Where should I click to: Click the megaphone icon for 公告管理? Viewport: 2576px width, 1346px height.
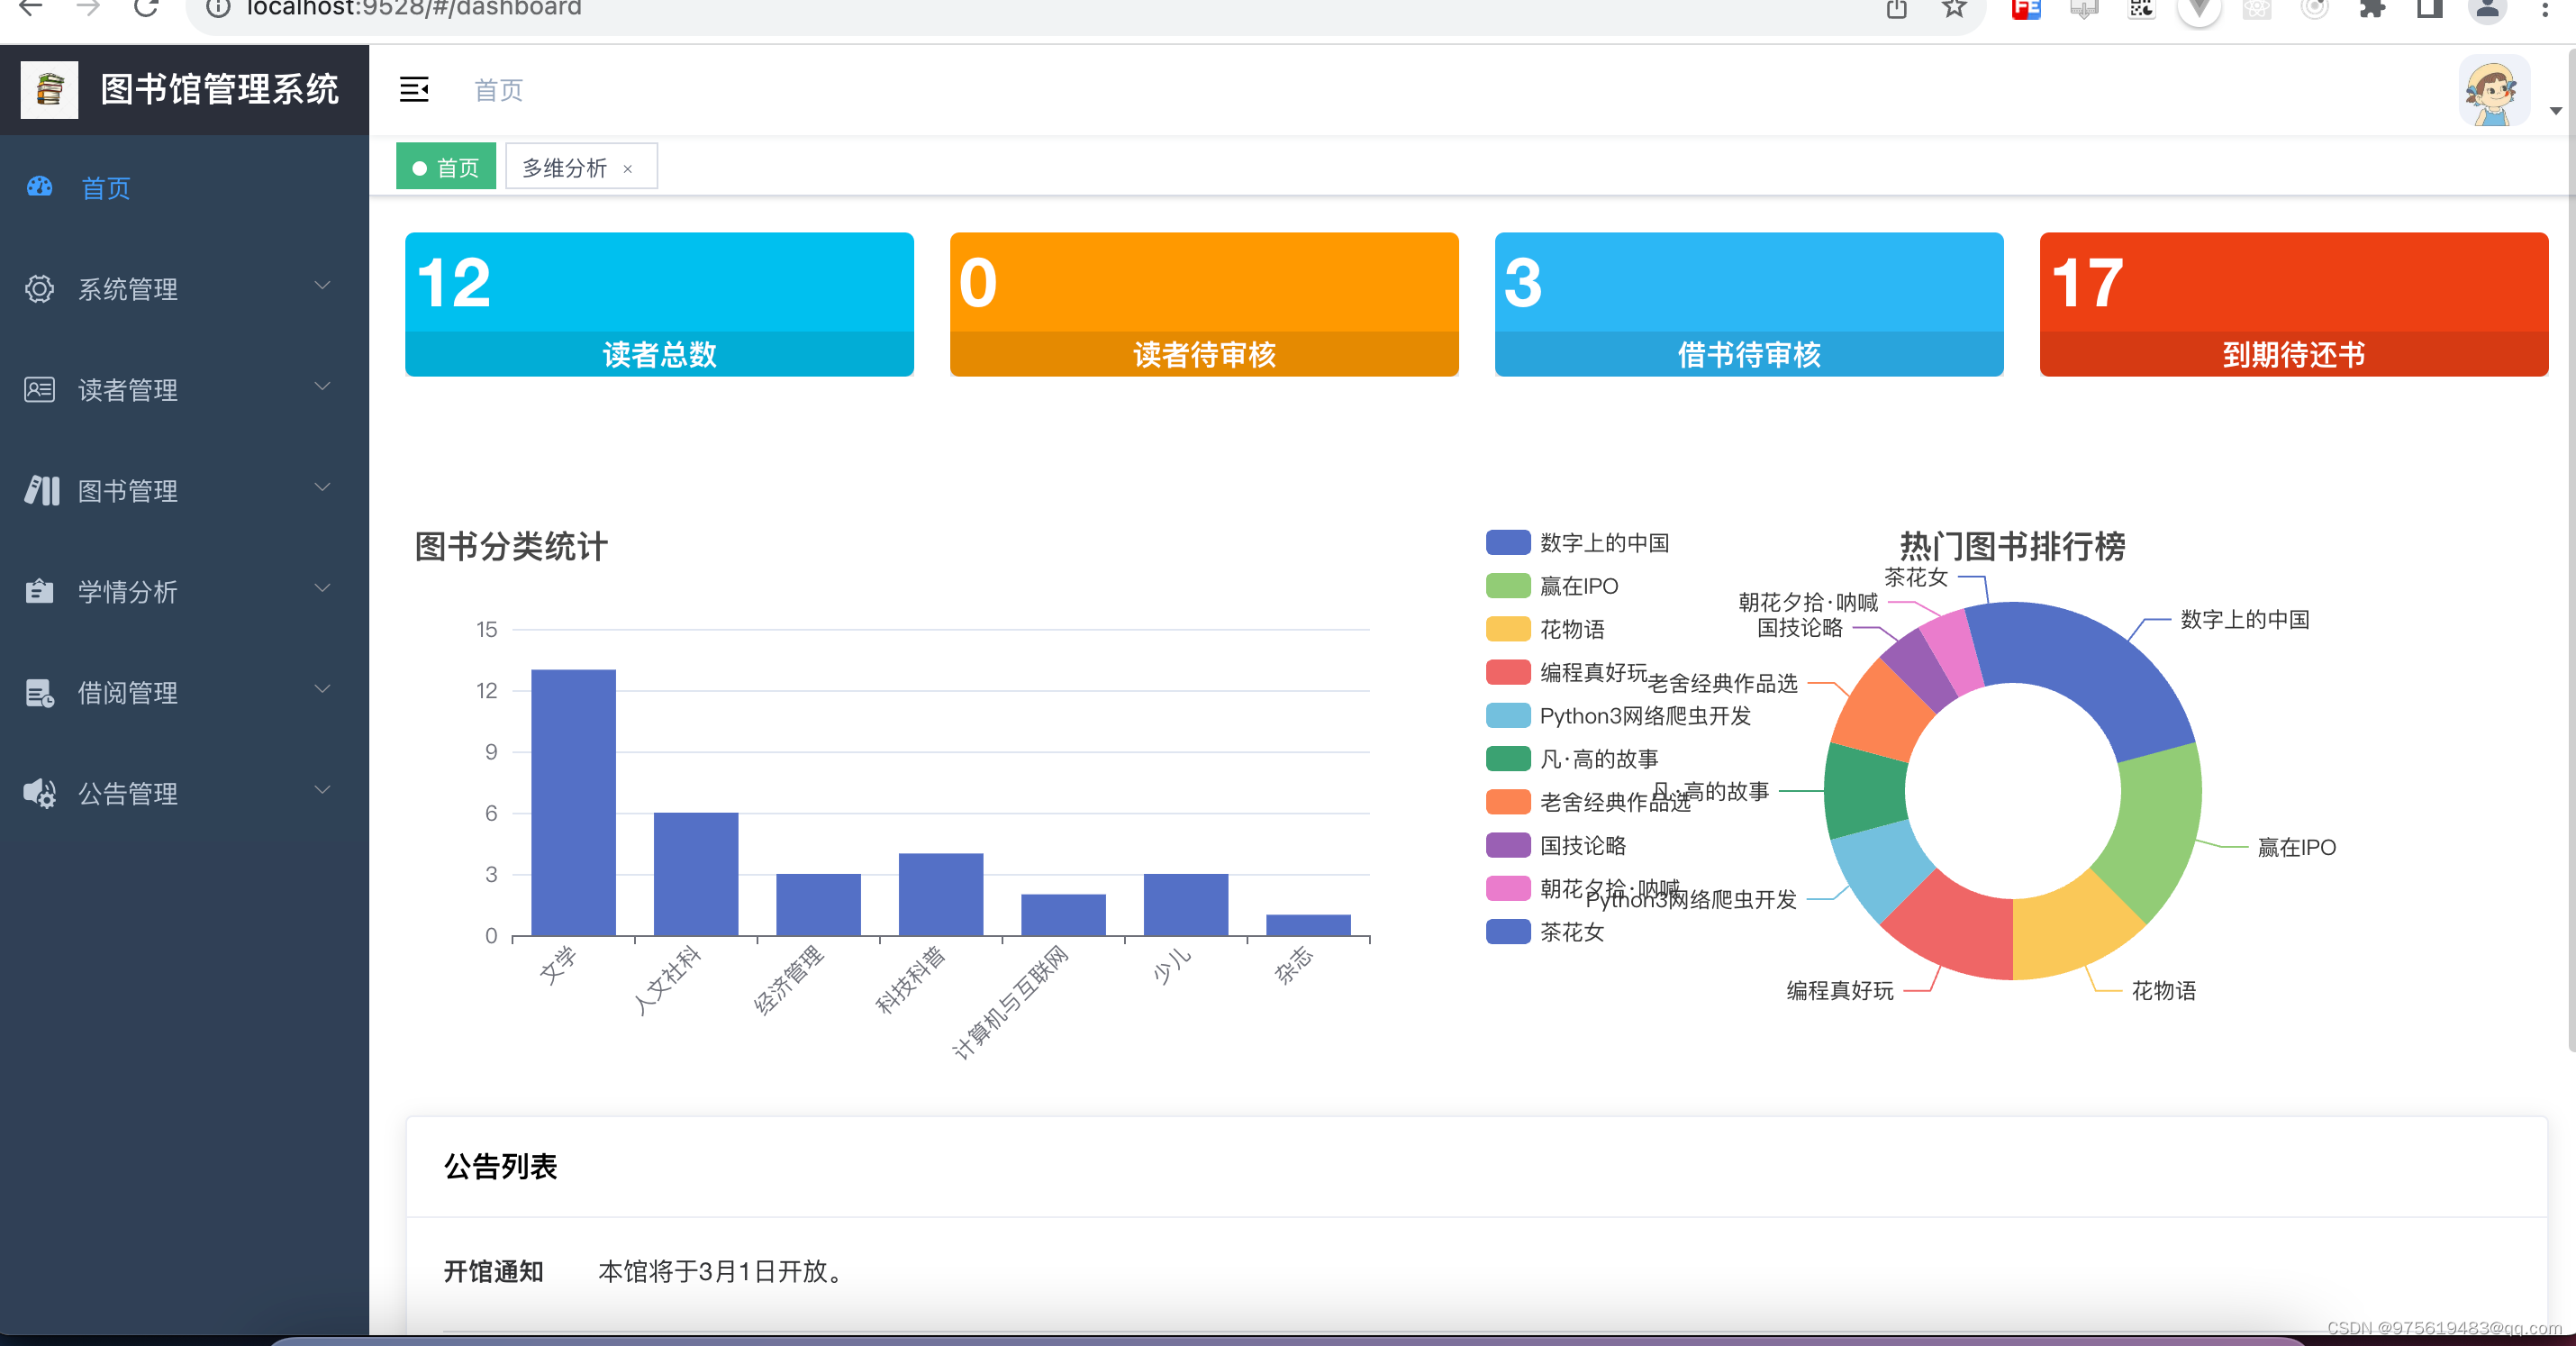[39, 793]
